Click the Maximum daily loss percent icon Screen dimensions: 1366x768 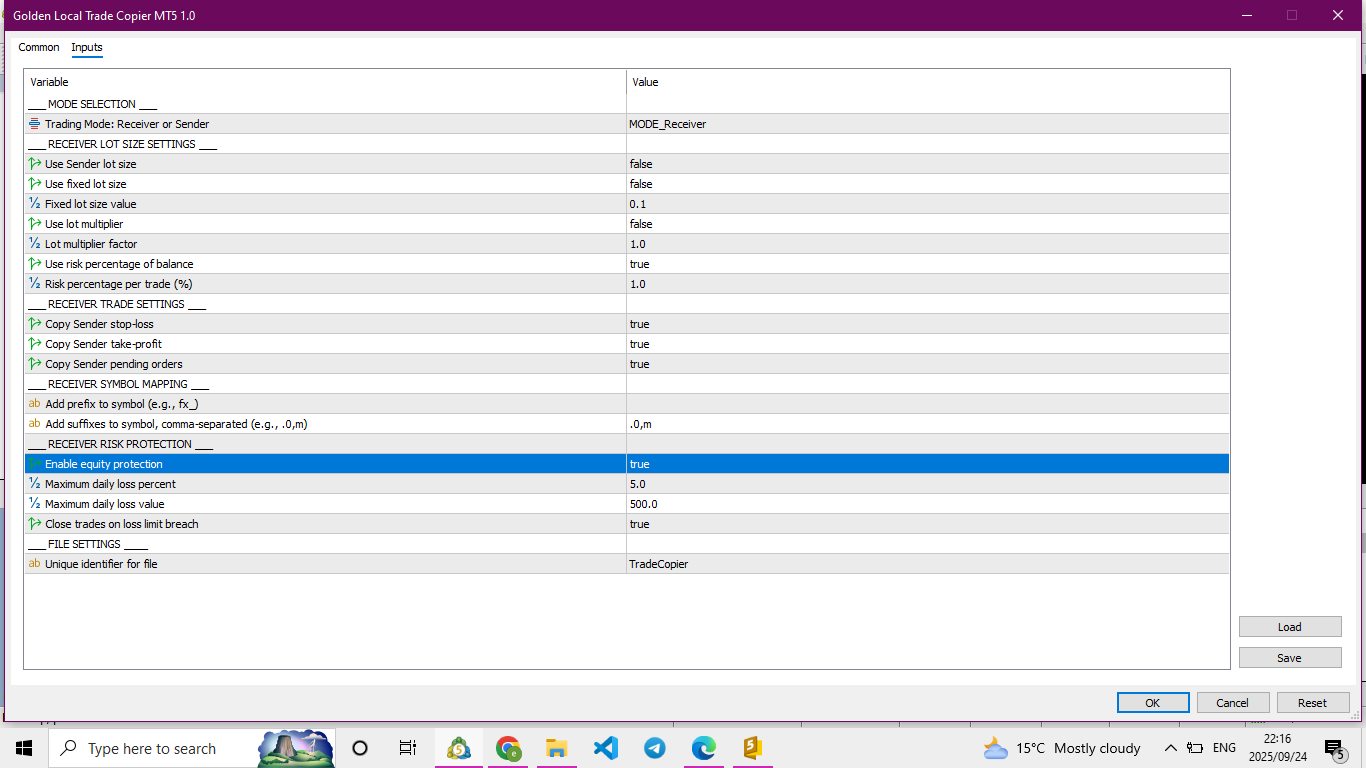pos(35,484)
